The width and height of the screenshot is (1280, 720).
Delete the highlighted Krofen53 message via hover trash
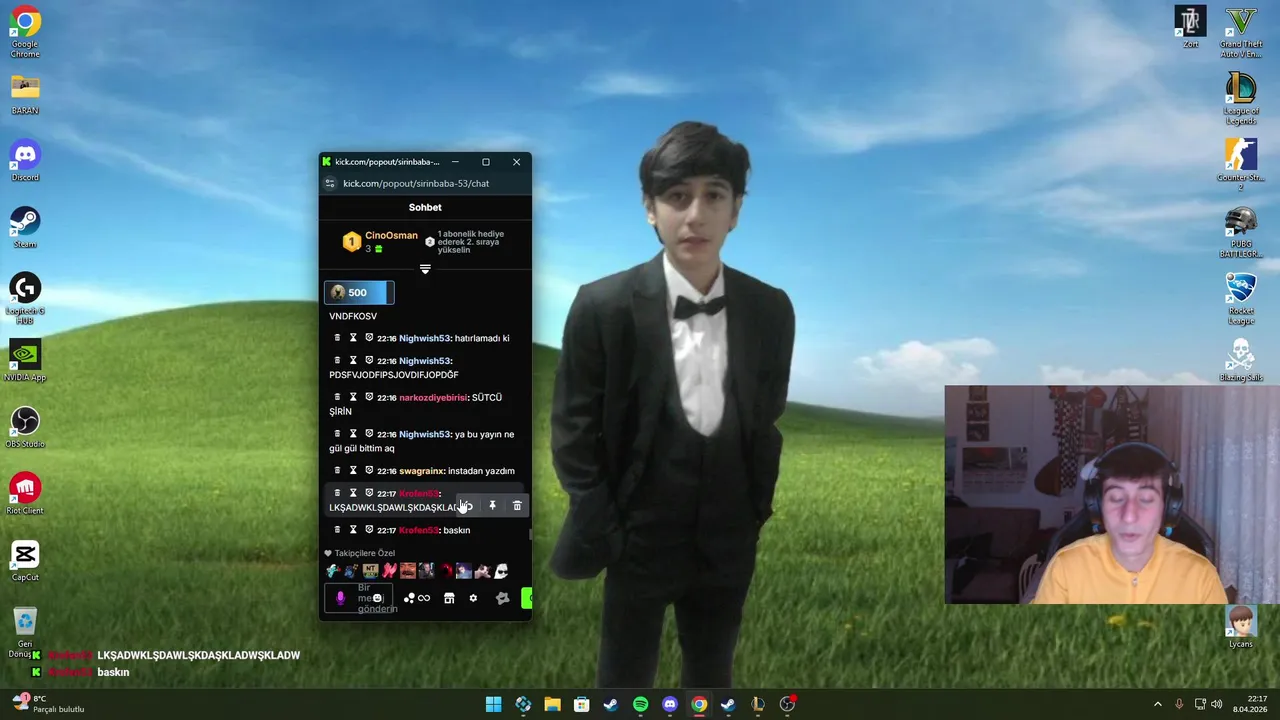coord(517,506)
